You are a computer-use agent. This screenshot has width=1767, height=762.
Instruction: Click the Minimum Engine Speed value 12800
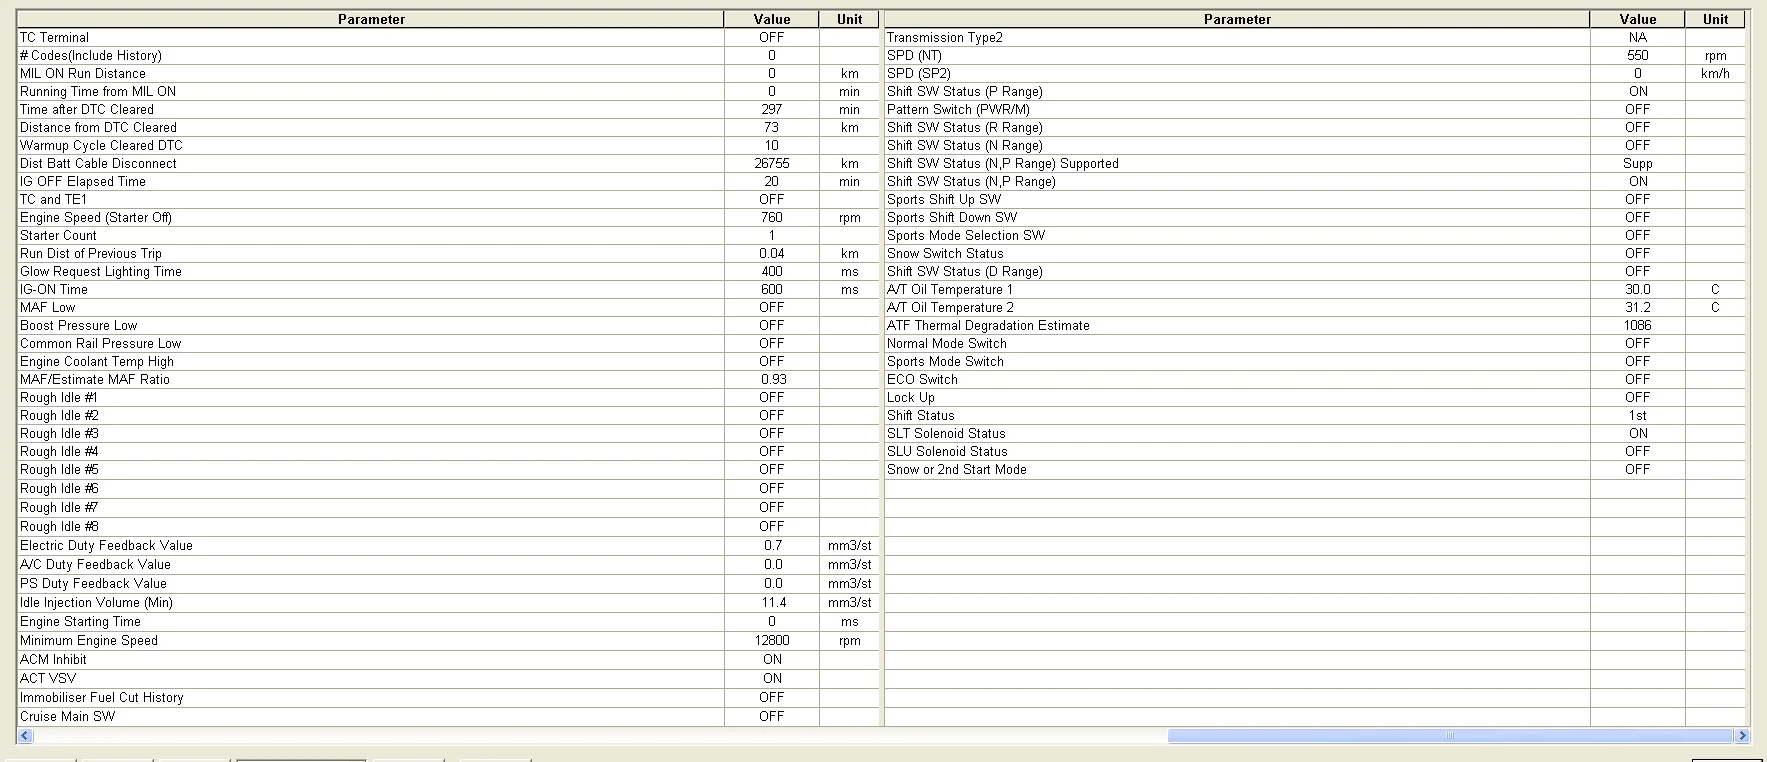click(x=771, y=640)
